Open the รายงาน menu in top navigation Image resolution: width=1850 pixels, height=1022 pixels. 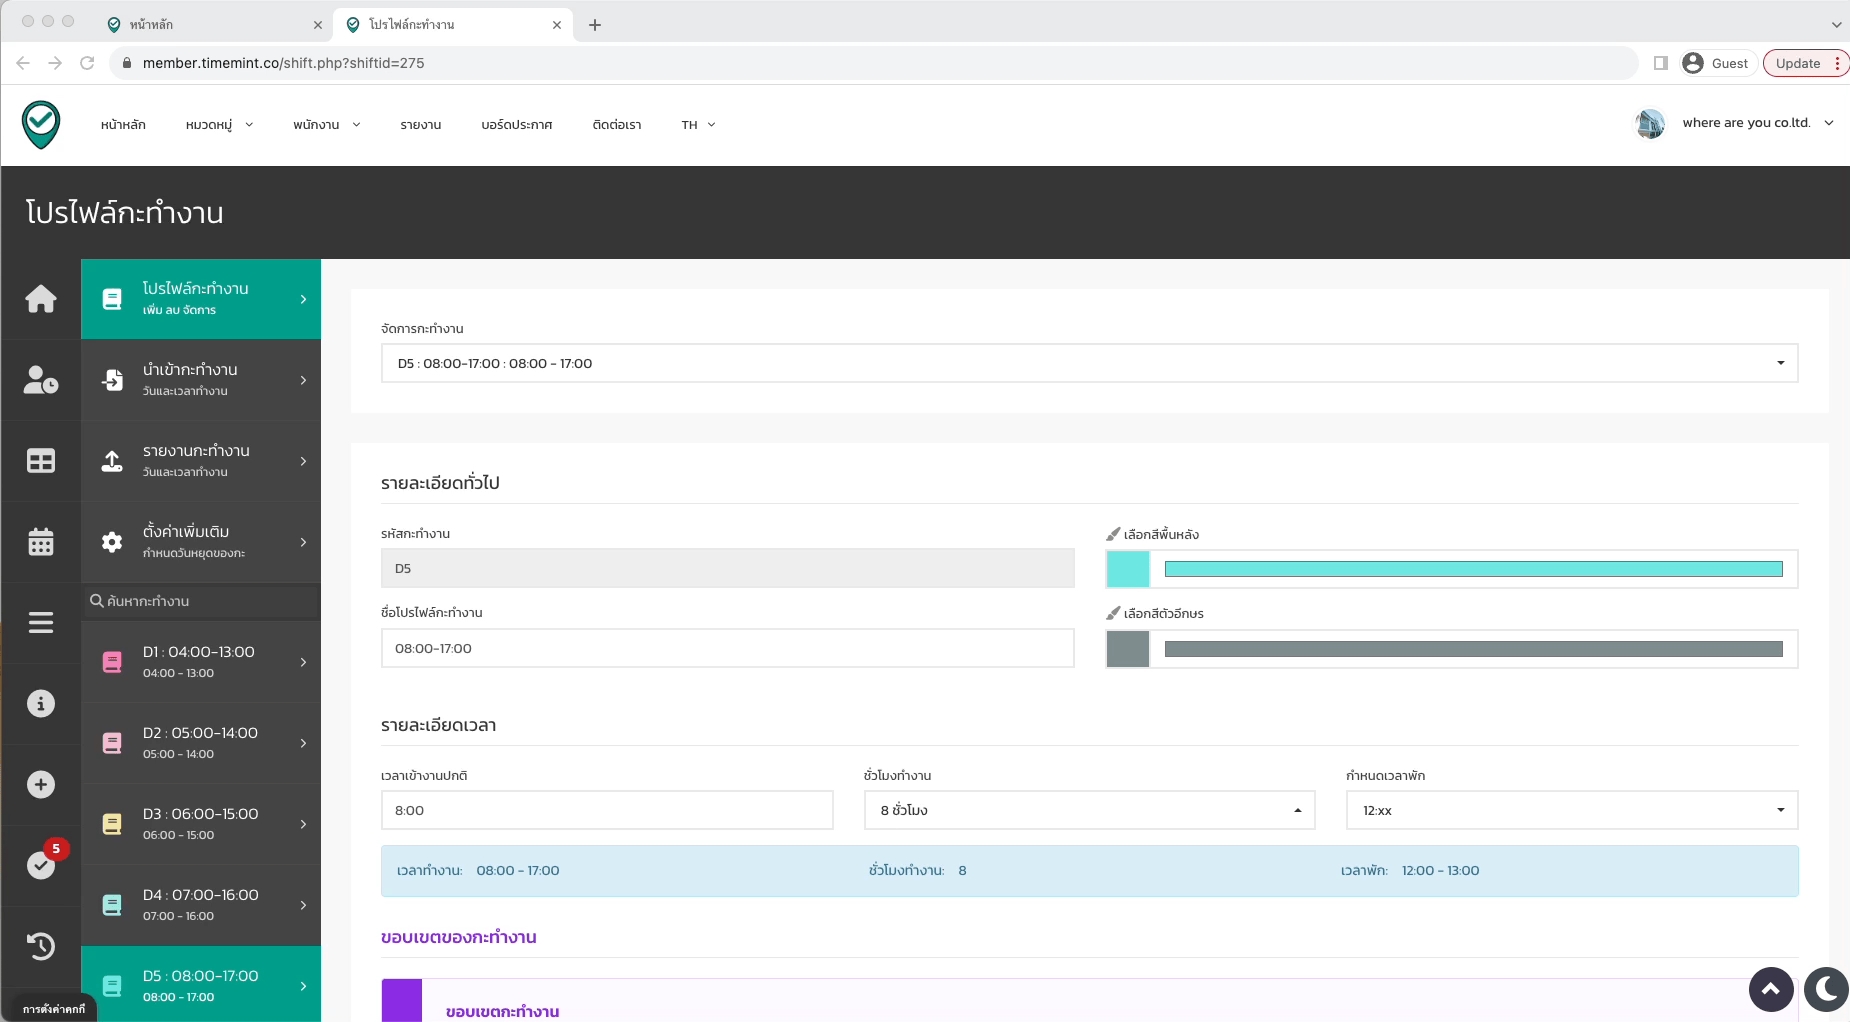pos(420,125)
